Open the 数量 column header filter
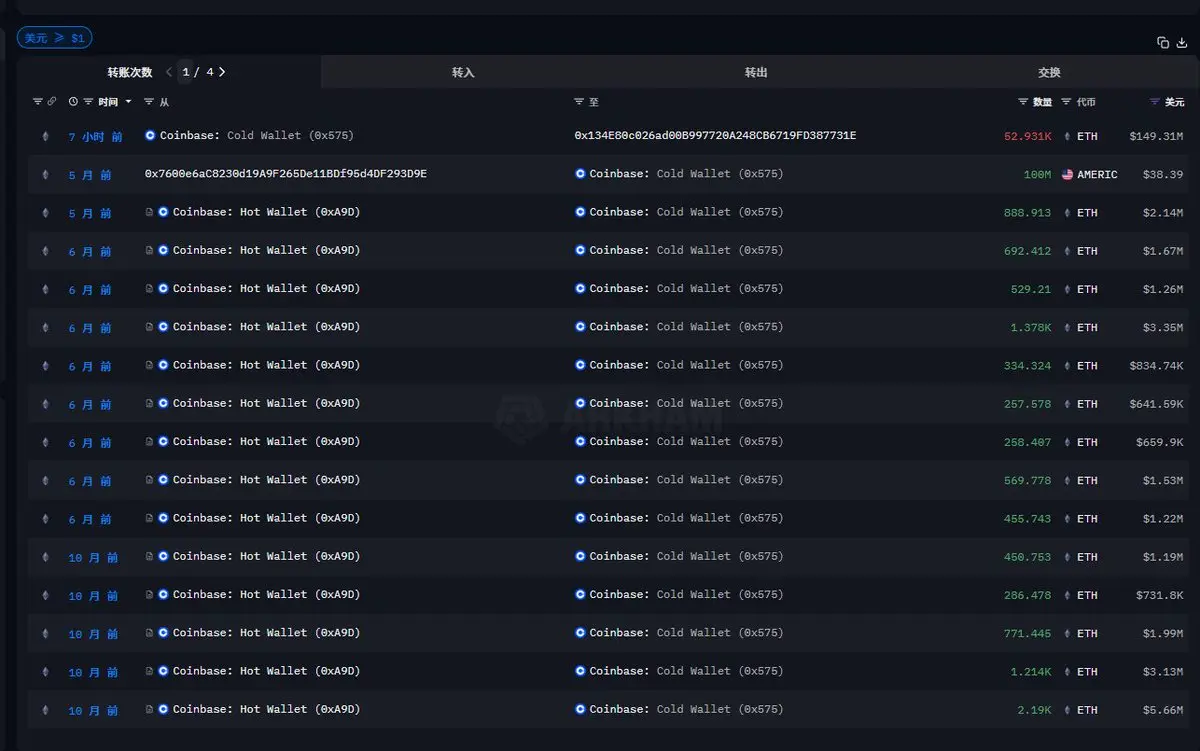 [x=1042, y=102]
